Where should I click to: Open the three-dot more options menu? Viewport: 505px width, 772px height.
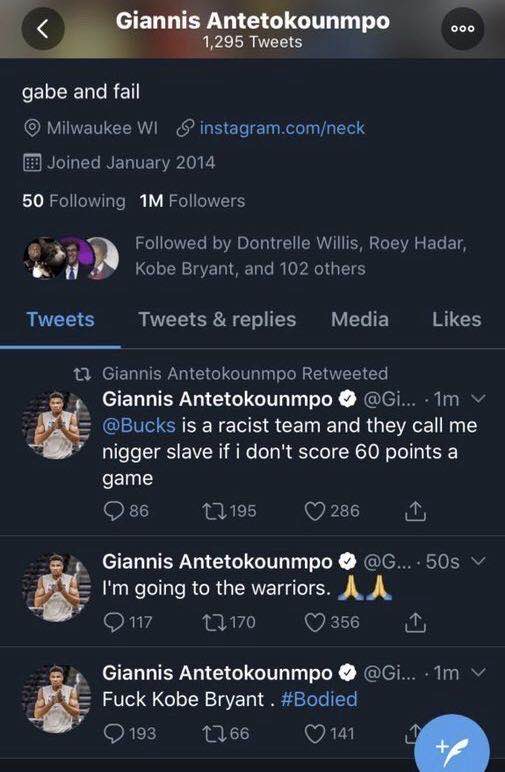tap(463, 28)
